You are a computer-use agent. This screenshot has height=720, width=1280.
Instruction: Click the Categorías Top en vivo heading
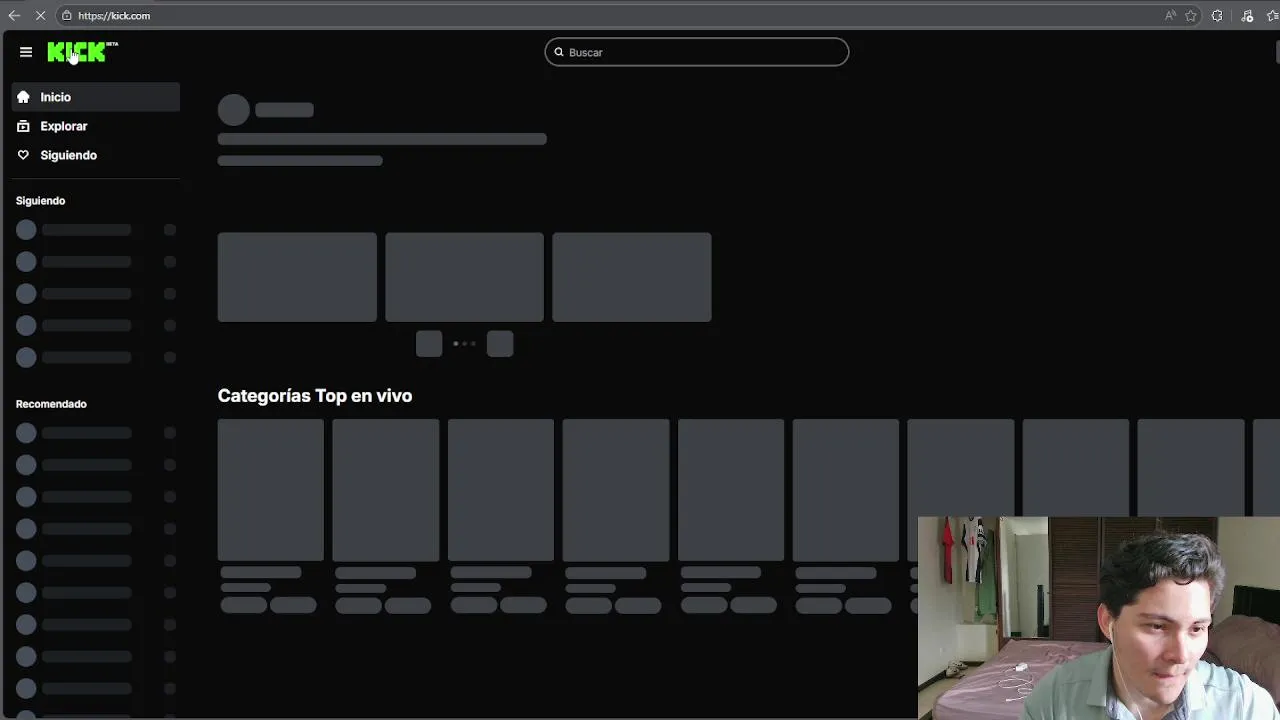click(315, 396)
